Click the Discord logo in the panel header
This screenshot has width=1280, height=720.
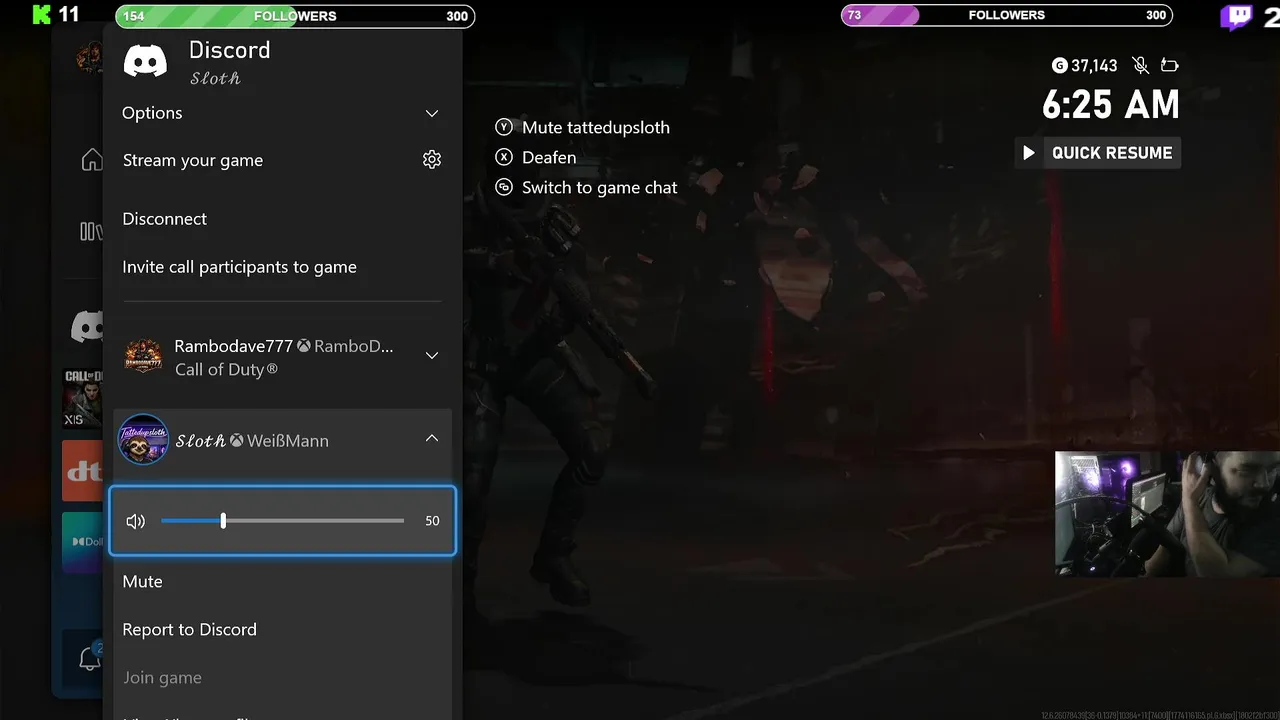click(145, 61)
